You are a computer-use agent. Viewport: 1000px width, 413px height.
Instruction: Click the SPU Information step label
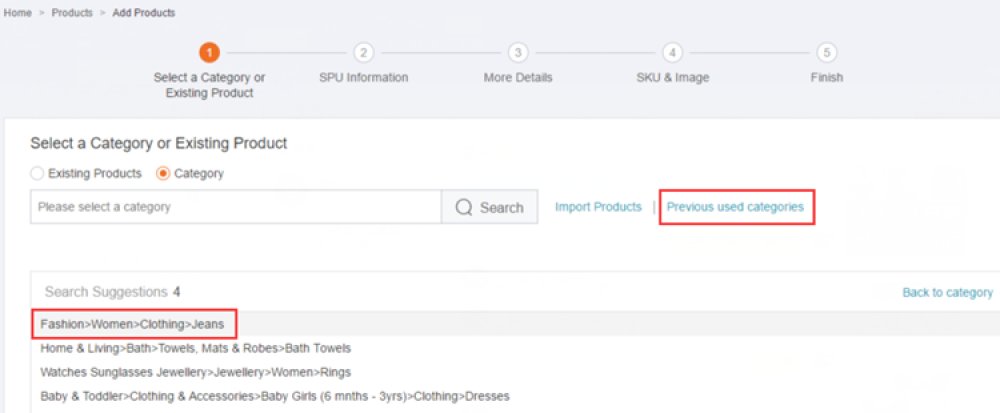[x=364, y=78]
